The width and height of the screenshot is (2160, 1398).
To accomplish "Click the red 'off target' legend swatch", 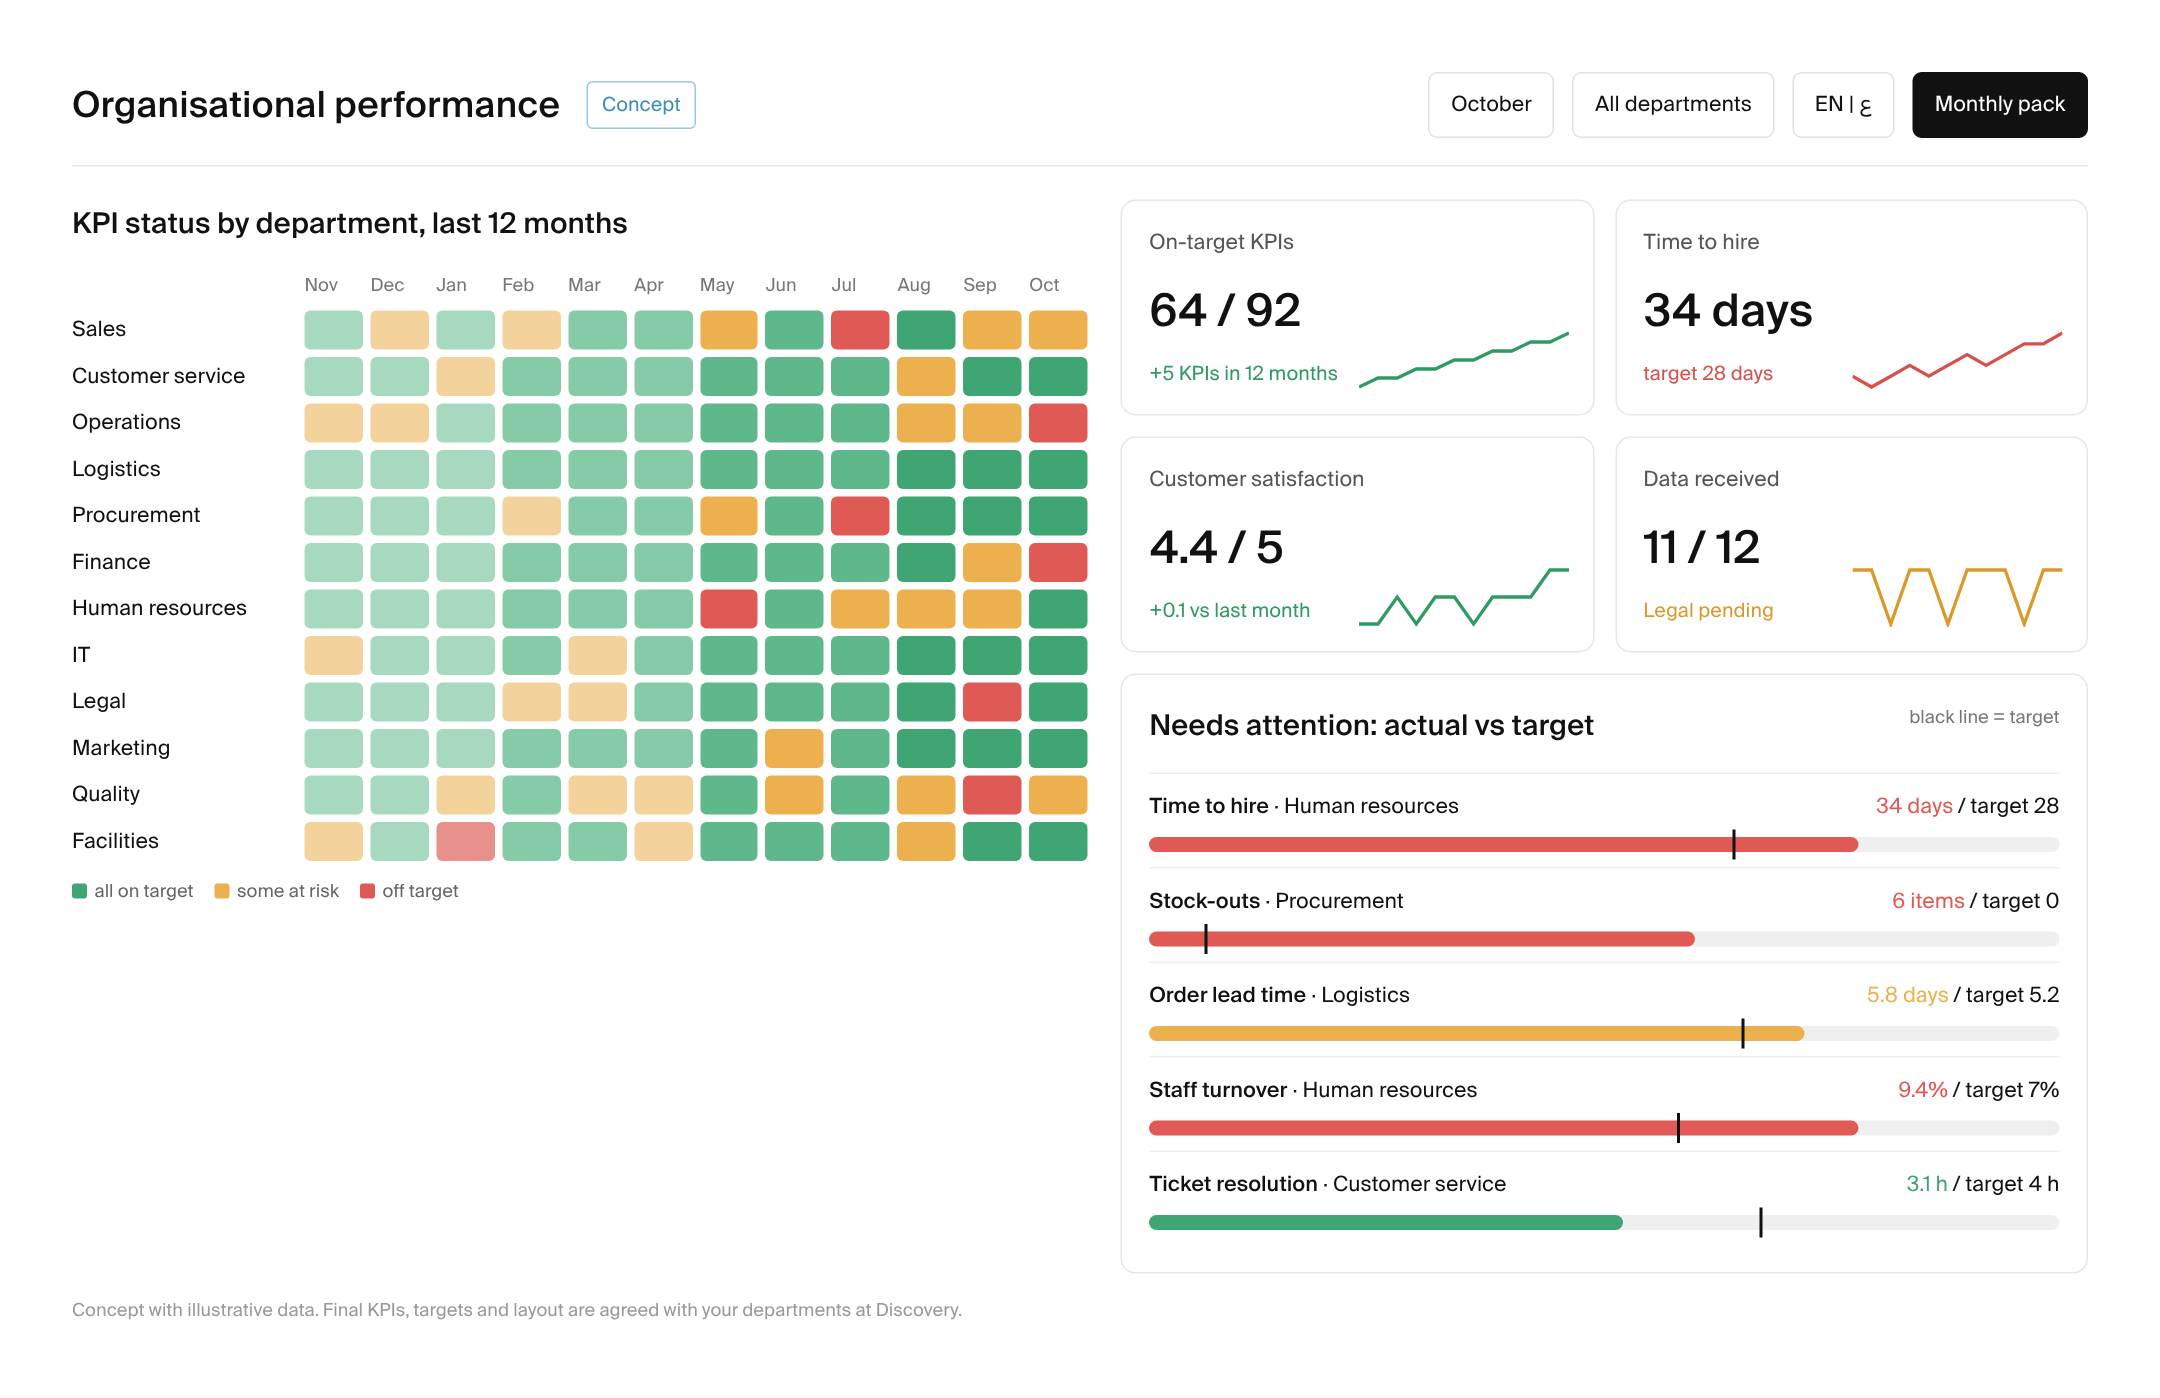I will tap(367, 891).
